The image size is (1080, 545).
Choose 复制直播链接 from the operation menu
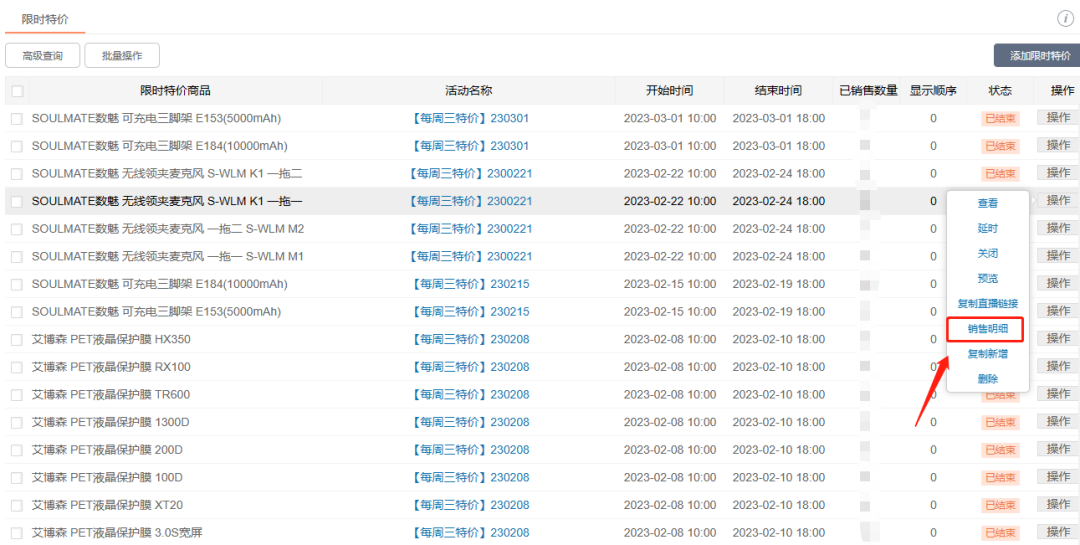tap(988, 304)
